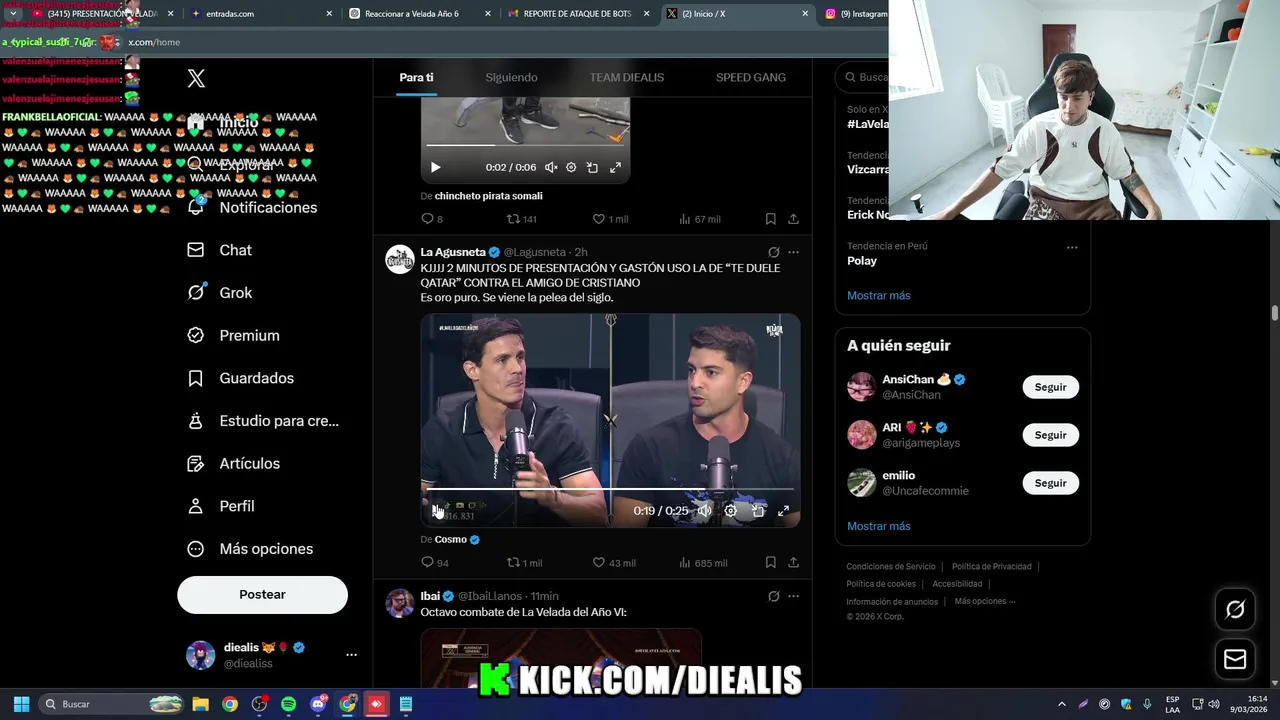
Task: Like the post with 43 mil likes
Action: click(614, 563)
